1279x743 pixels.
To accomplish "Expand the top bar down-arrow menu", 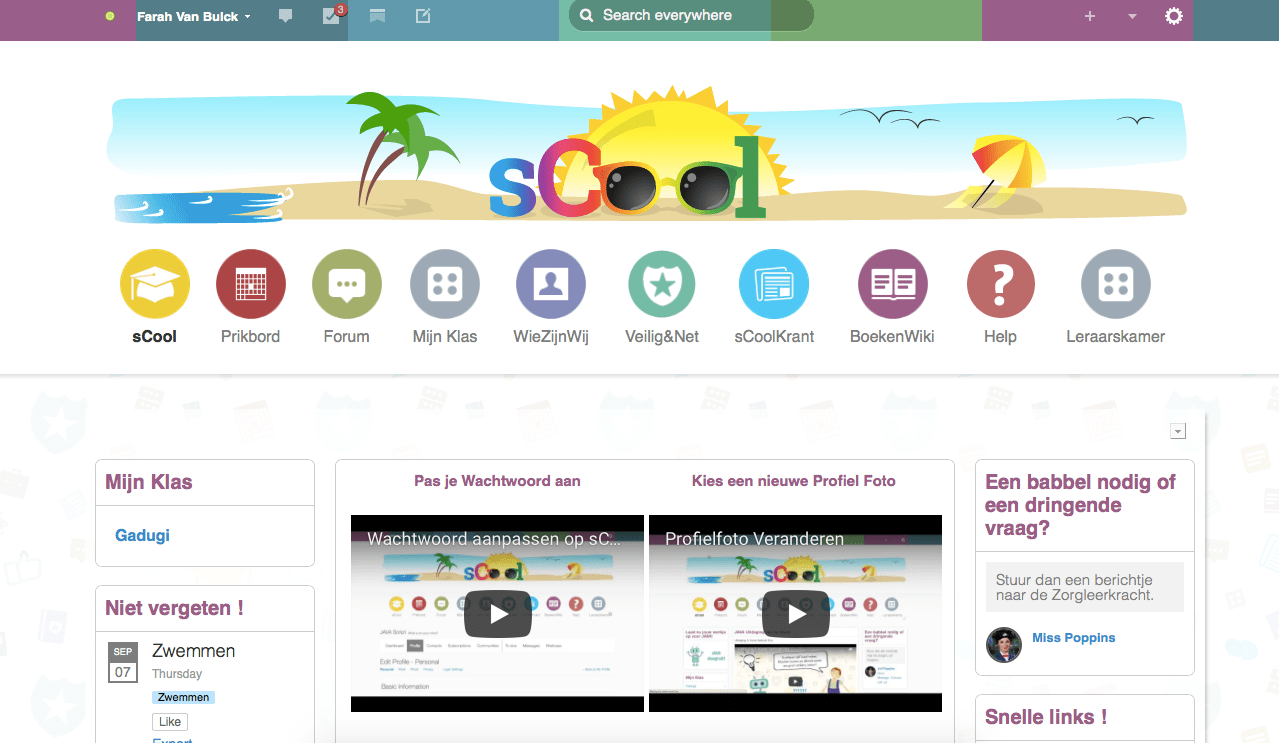I will click(x=1132, y=16).
